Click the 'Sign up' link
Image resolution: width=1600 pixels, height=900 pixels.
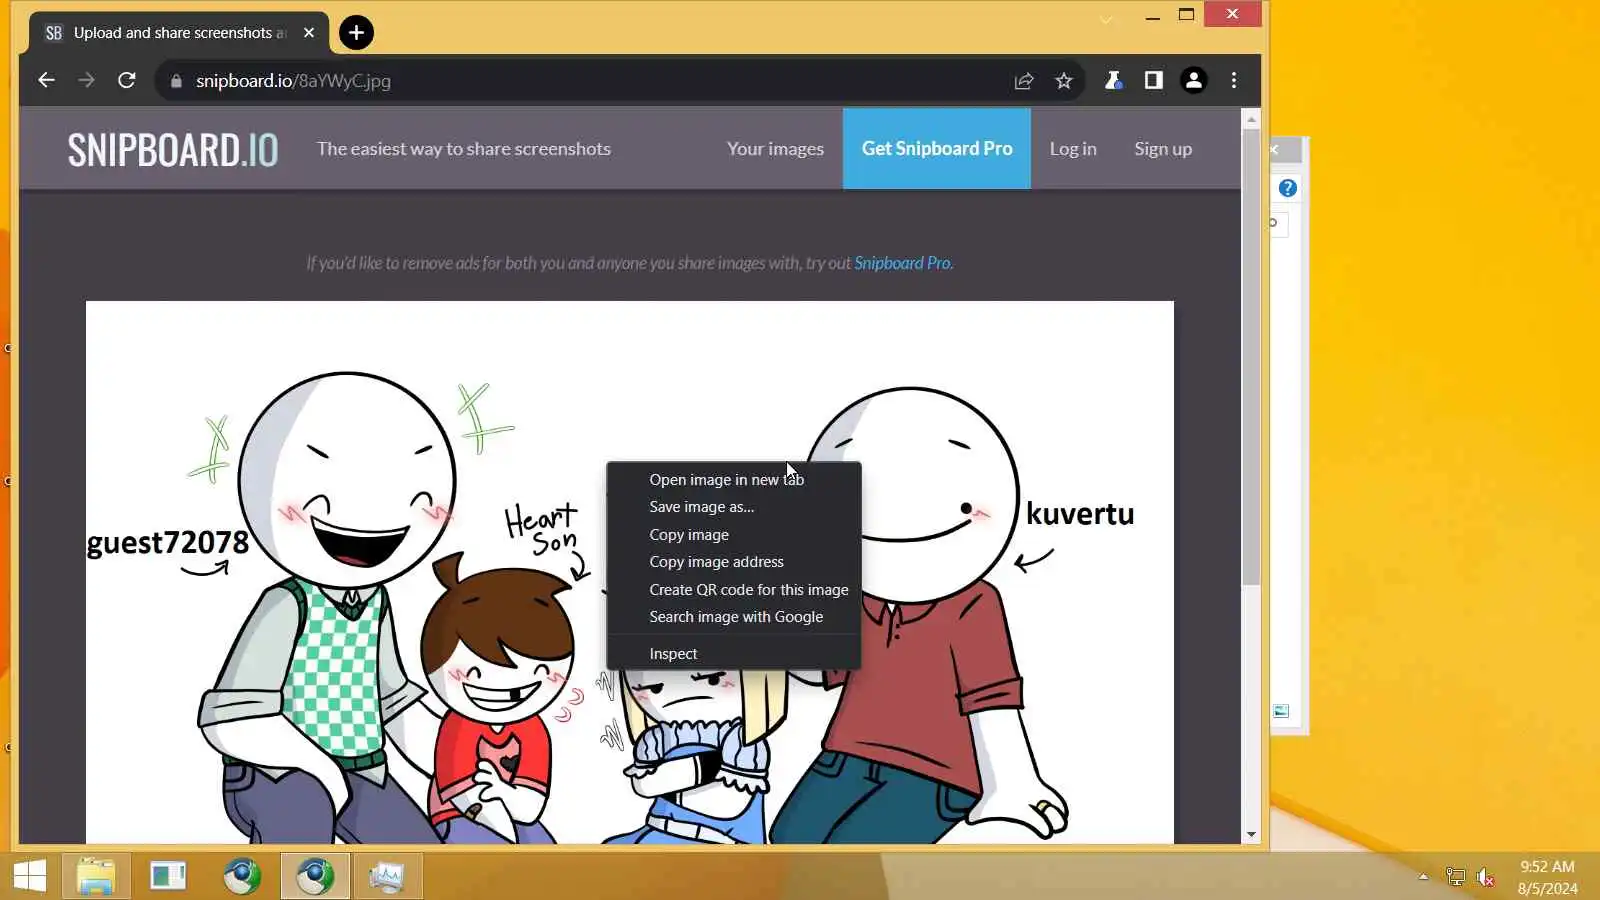(x=1163, y=149)
